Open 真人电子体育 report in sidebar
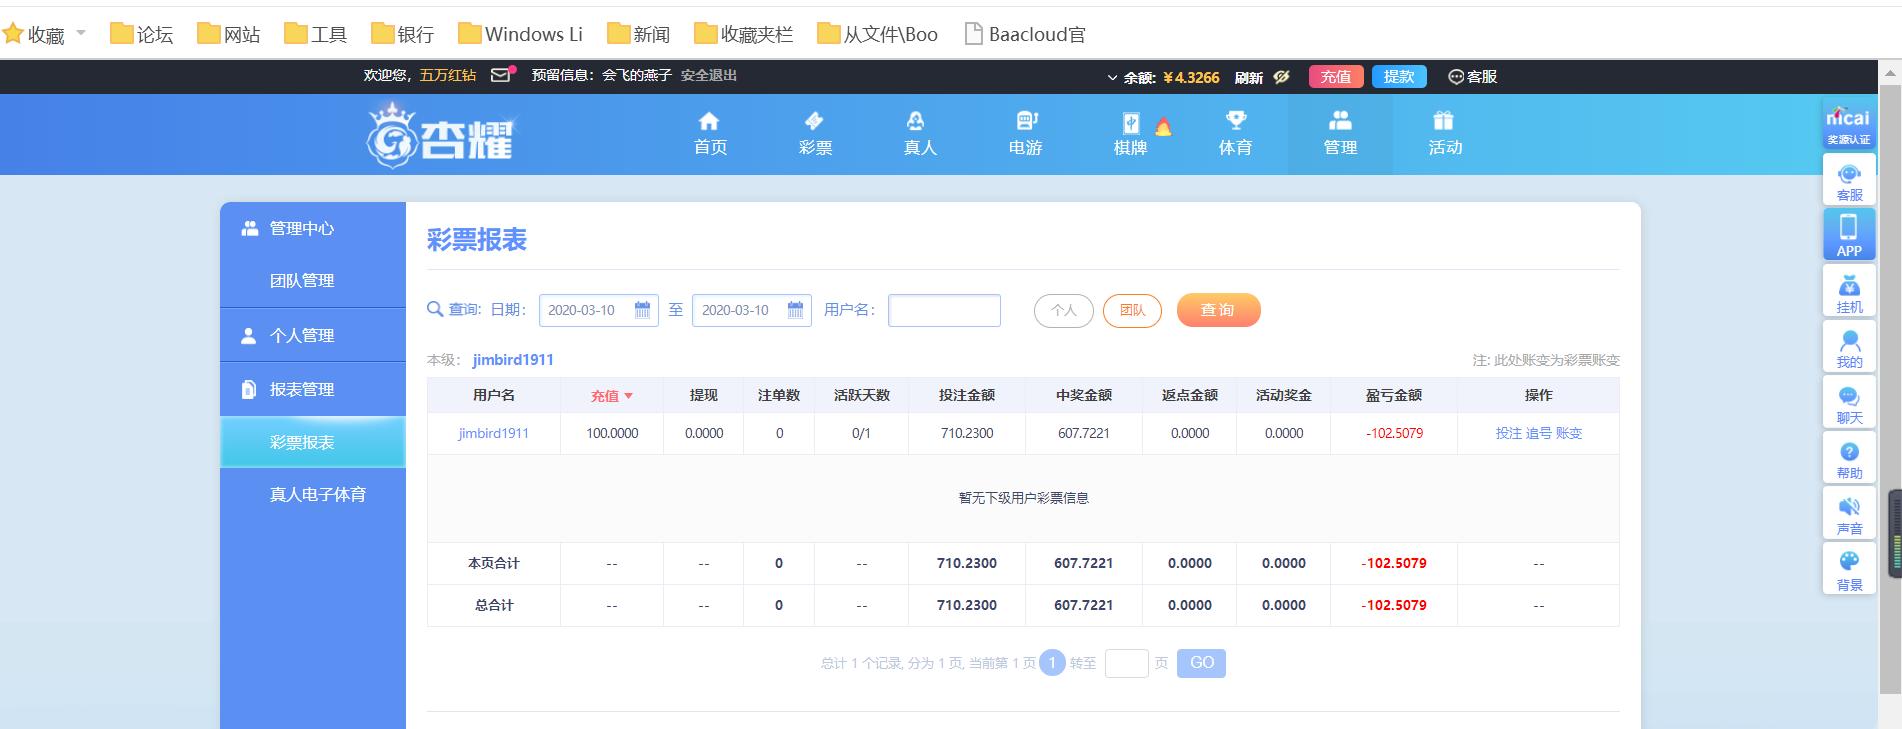 point(317,494)
